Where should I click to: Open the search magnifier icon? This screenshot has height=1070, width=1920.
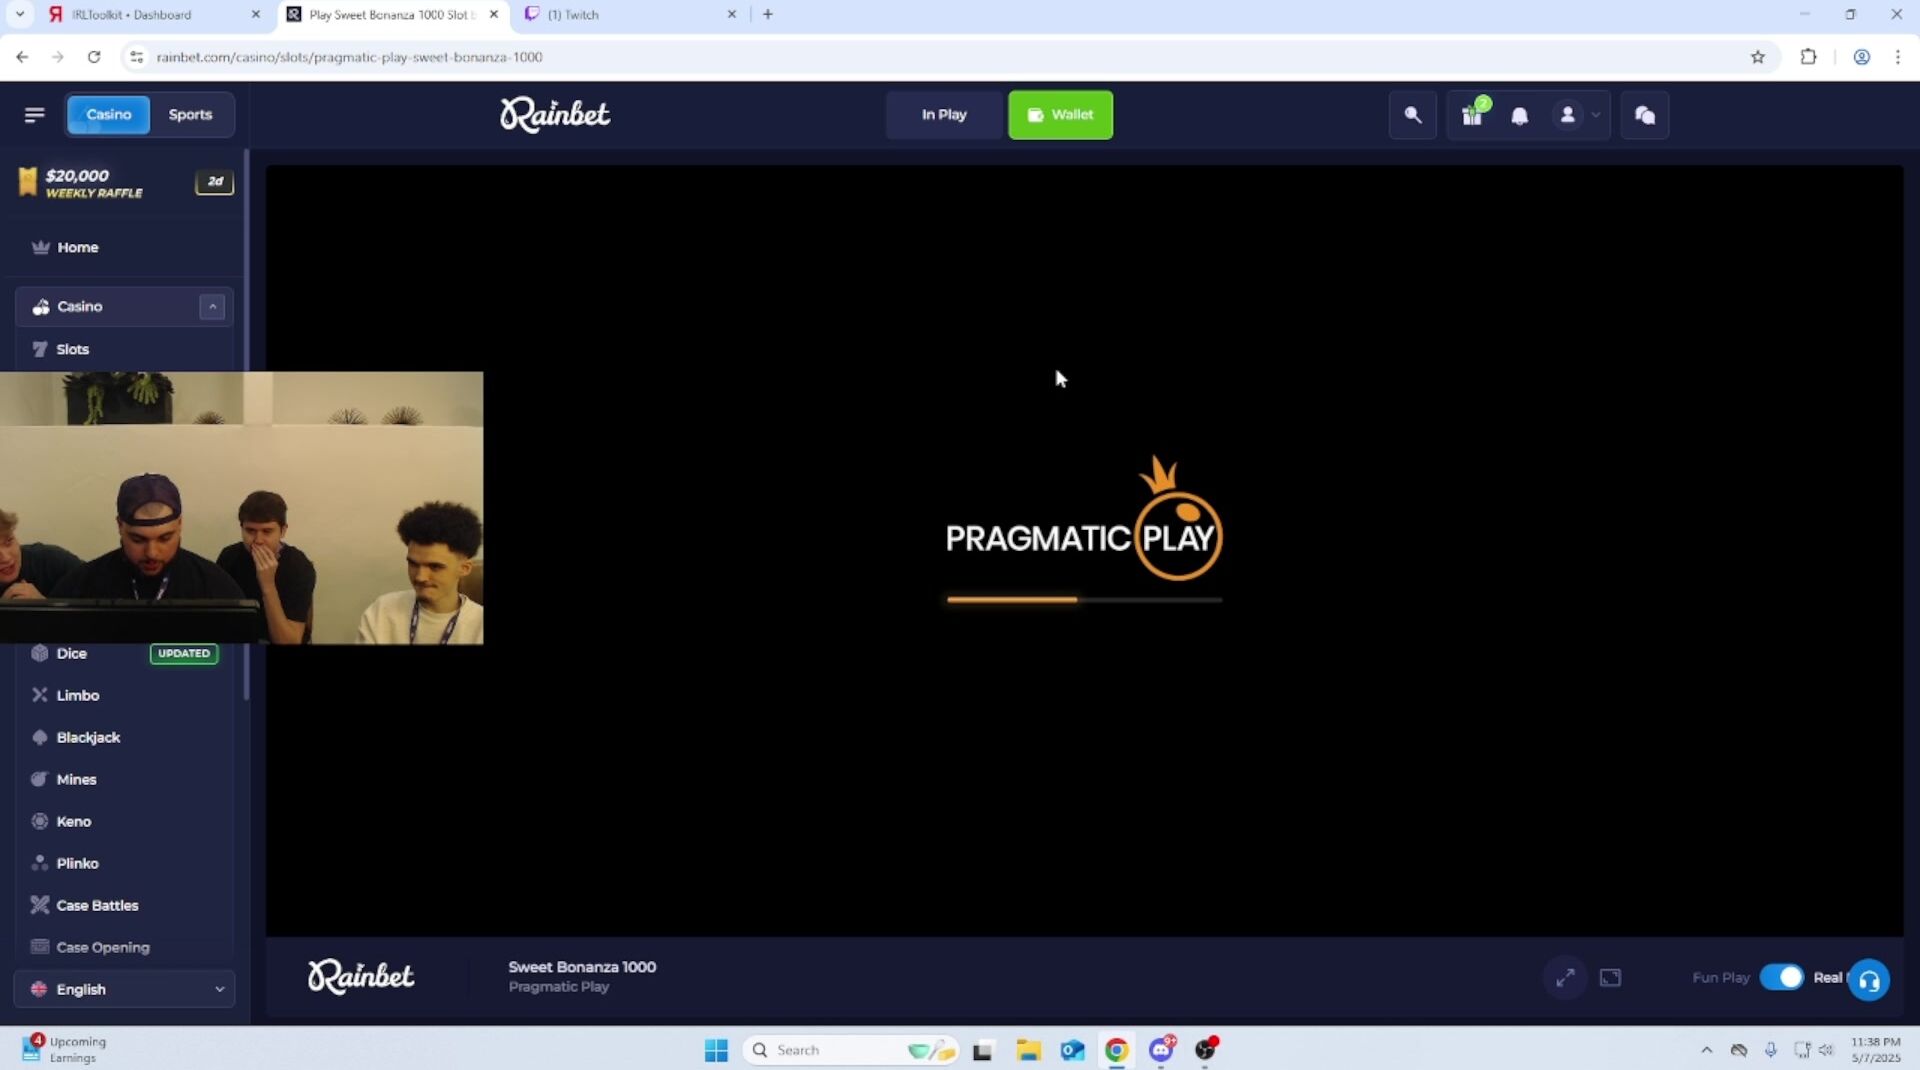coord(1413,115)
